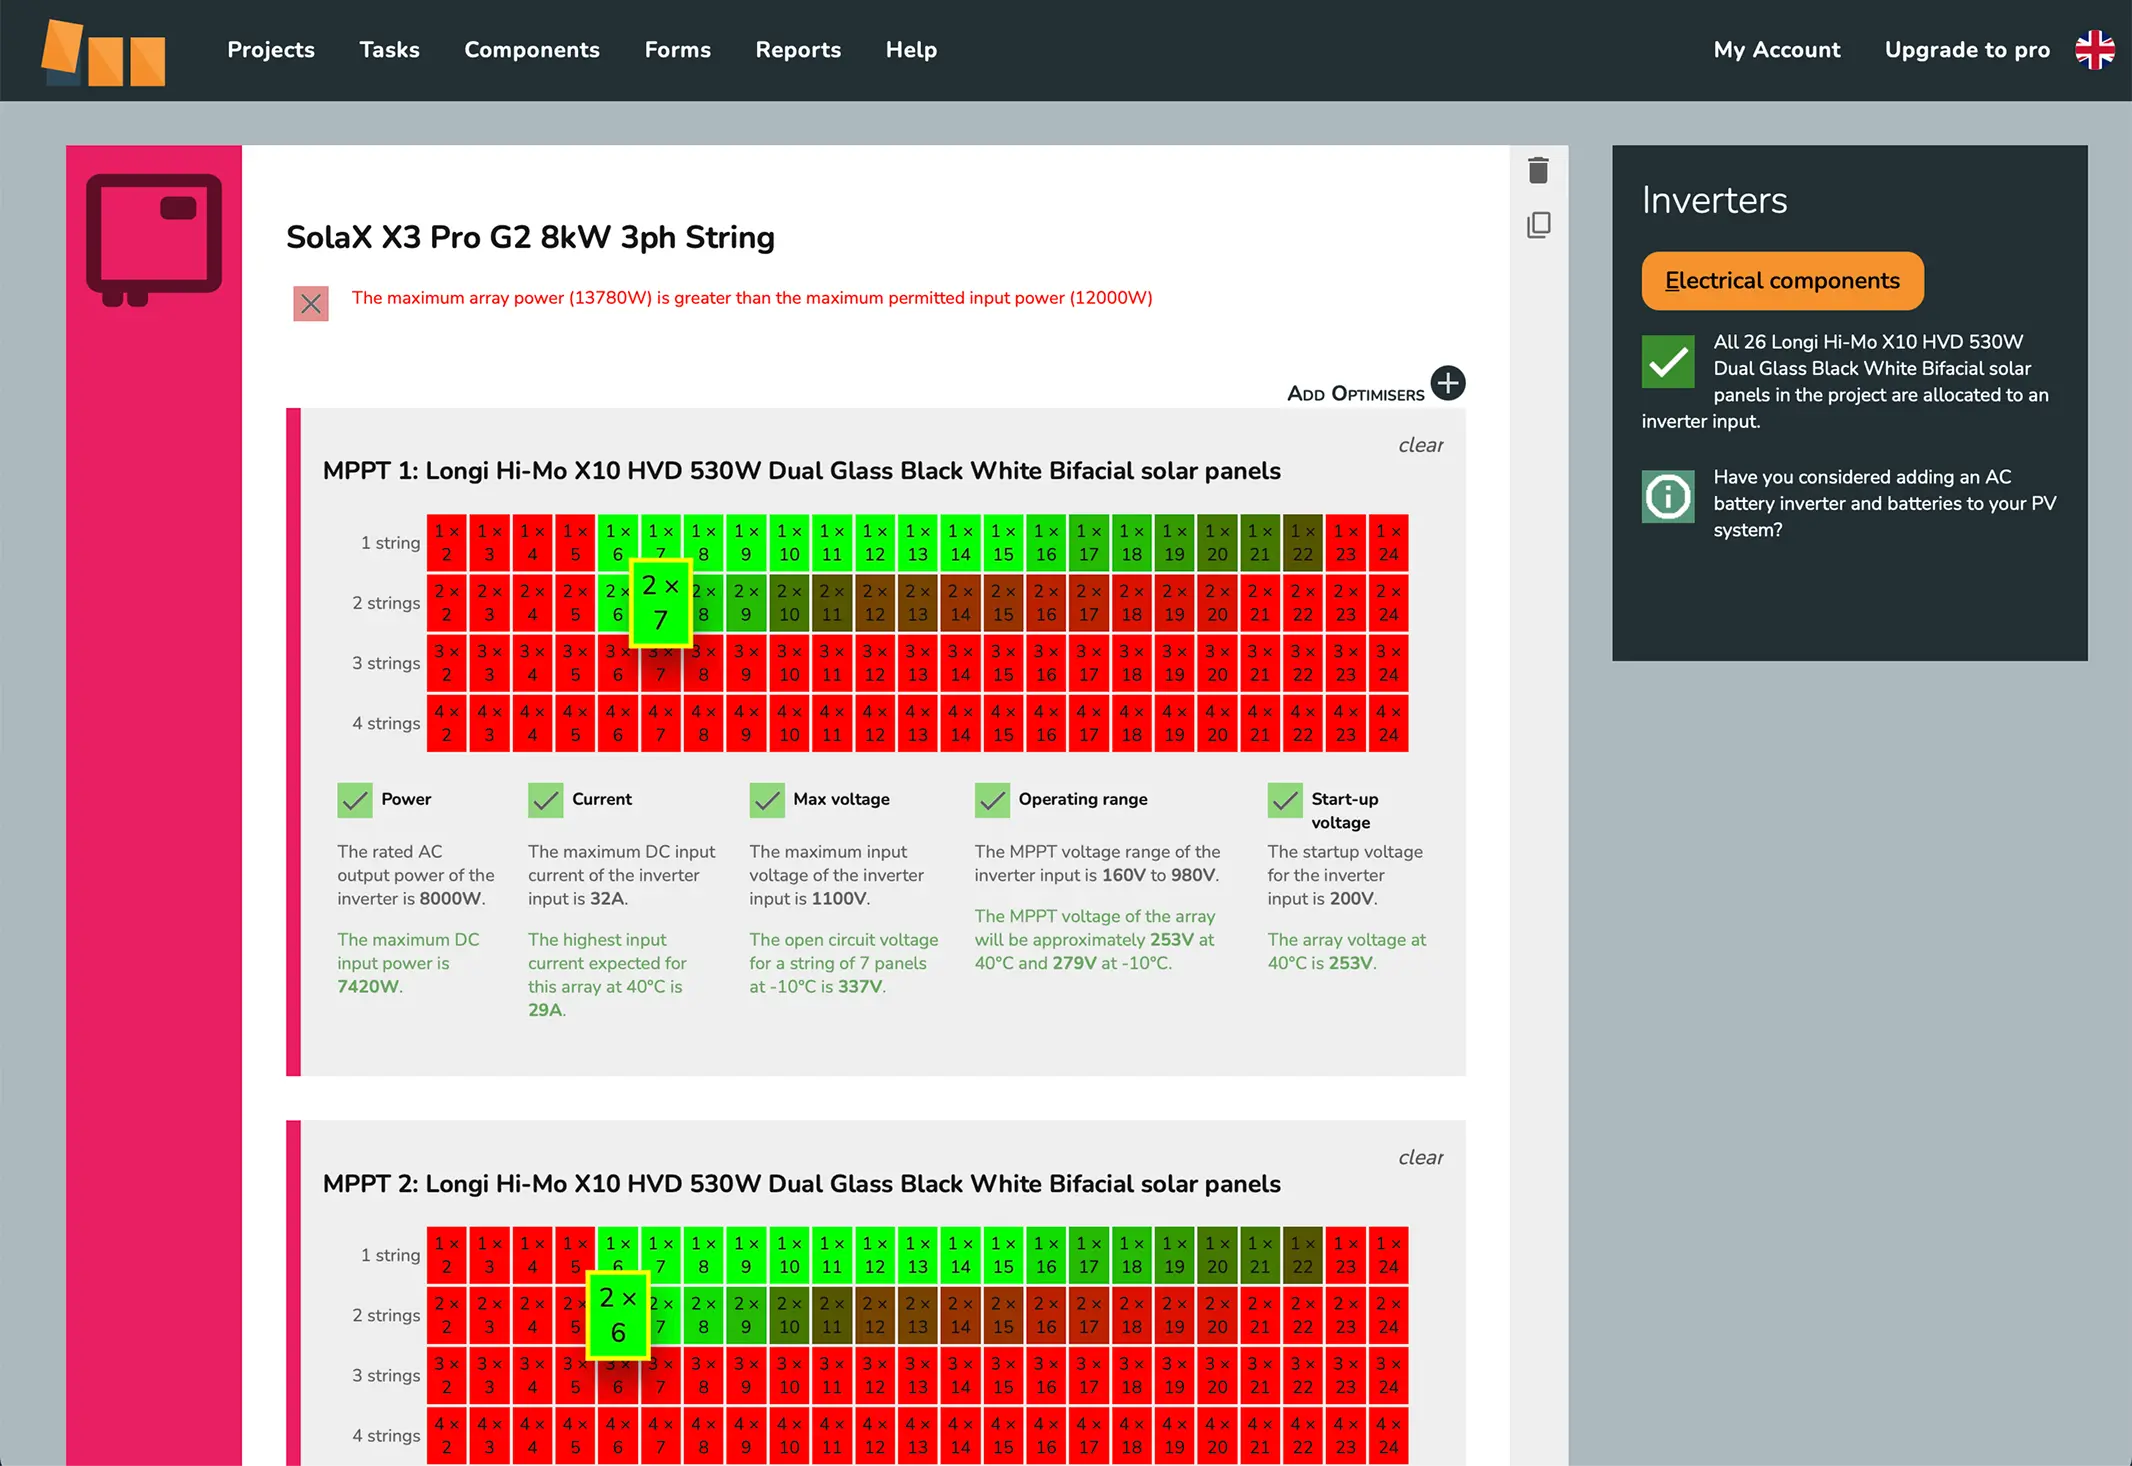
Task: Open the Reports menu
Action: [x=798, y=50]
